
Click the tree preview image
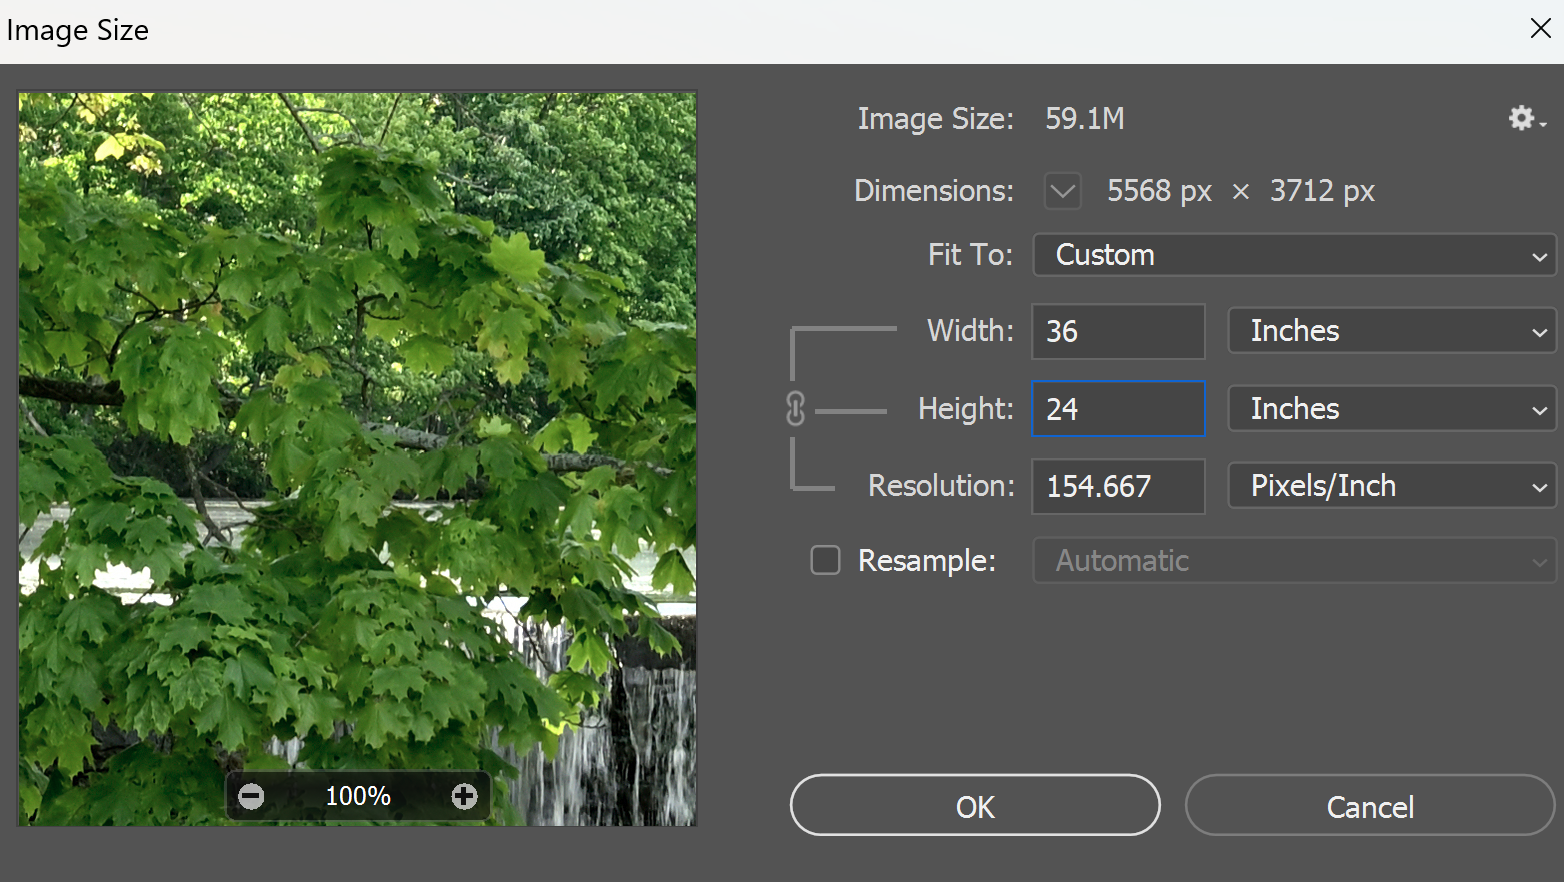tap(357, 459)
